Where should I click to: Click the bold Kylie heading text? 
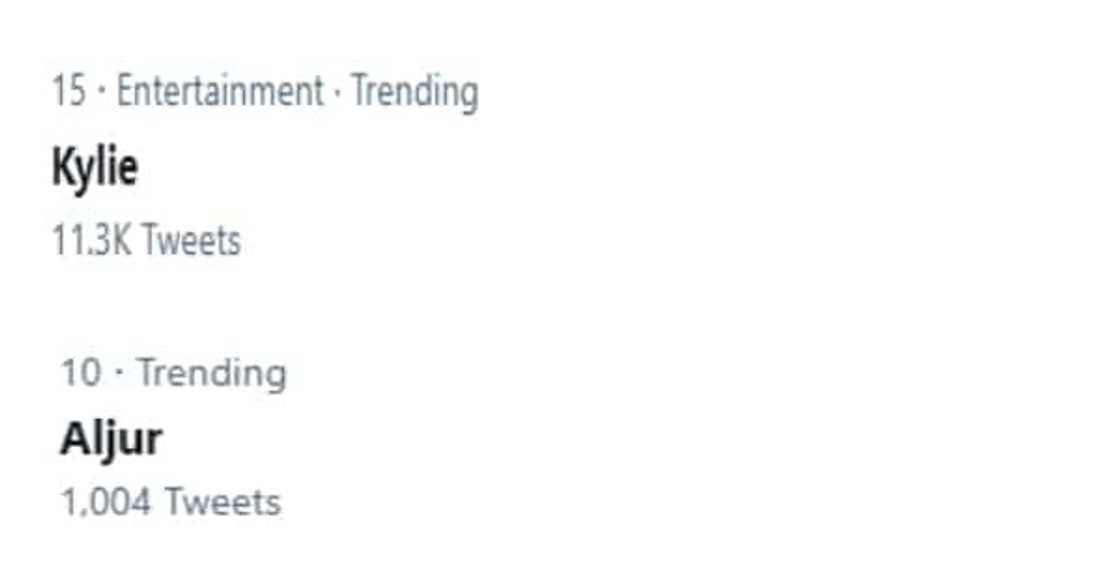(x=95, y=167)
